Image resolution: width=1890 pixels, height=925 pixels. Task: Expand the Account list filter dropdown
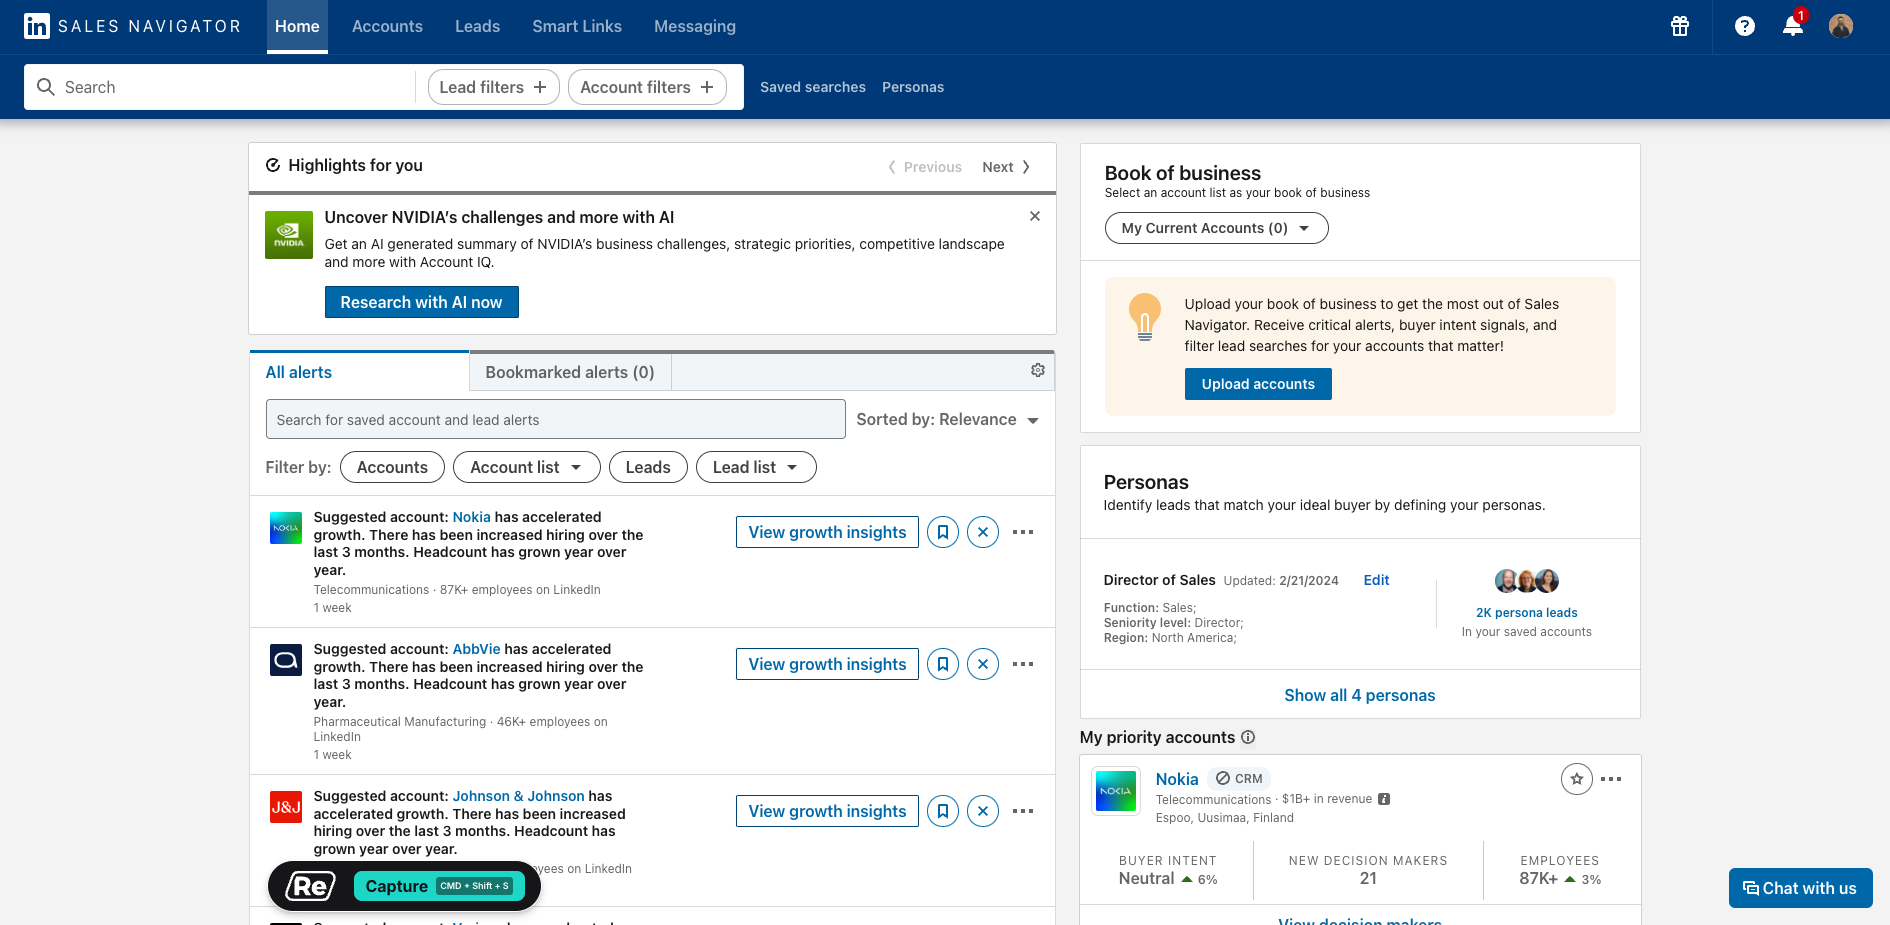pos(526,467)
